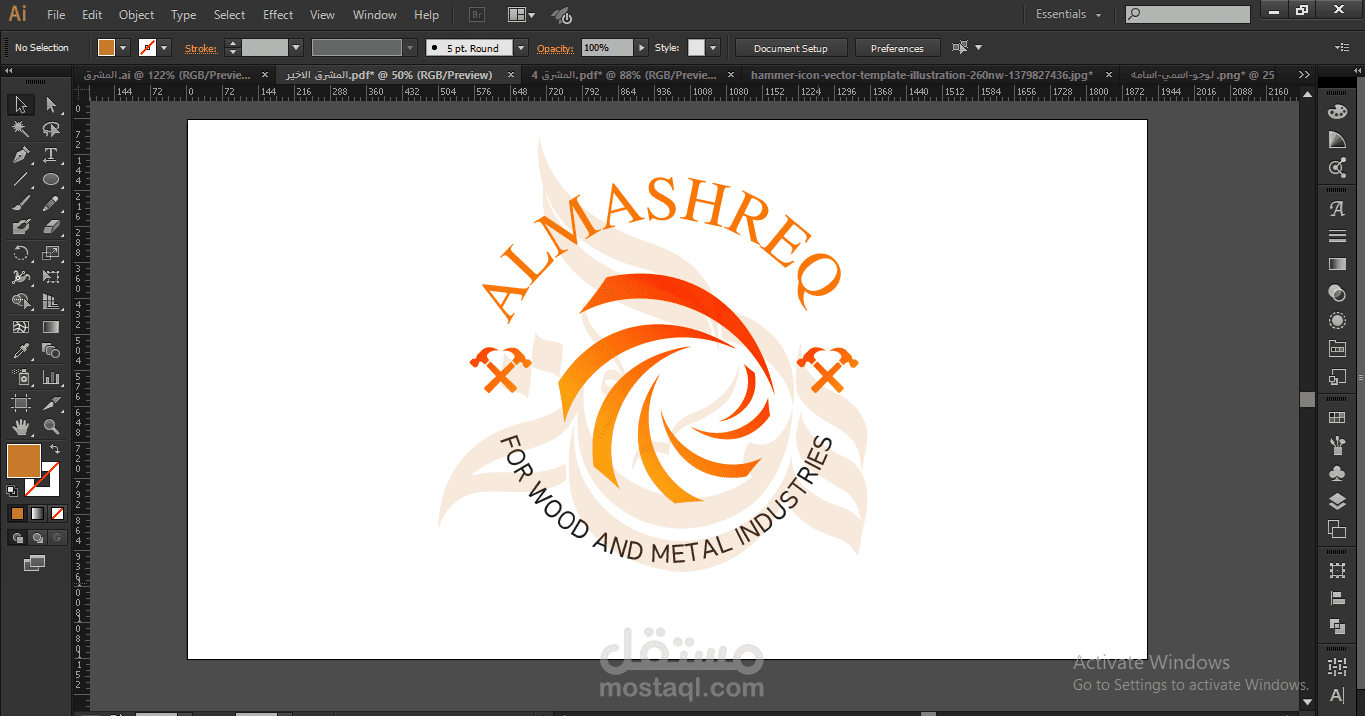
Task: Select the Blob Brush tool
Action: [x=20, y=227]
